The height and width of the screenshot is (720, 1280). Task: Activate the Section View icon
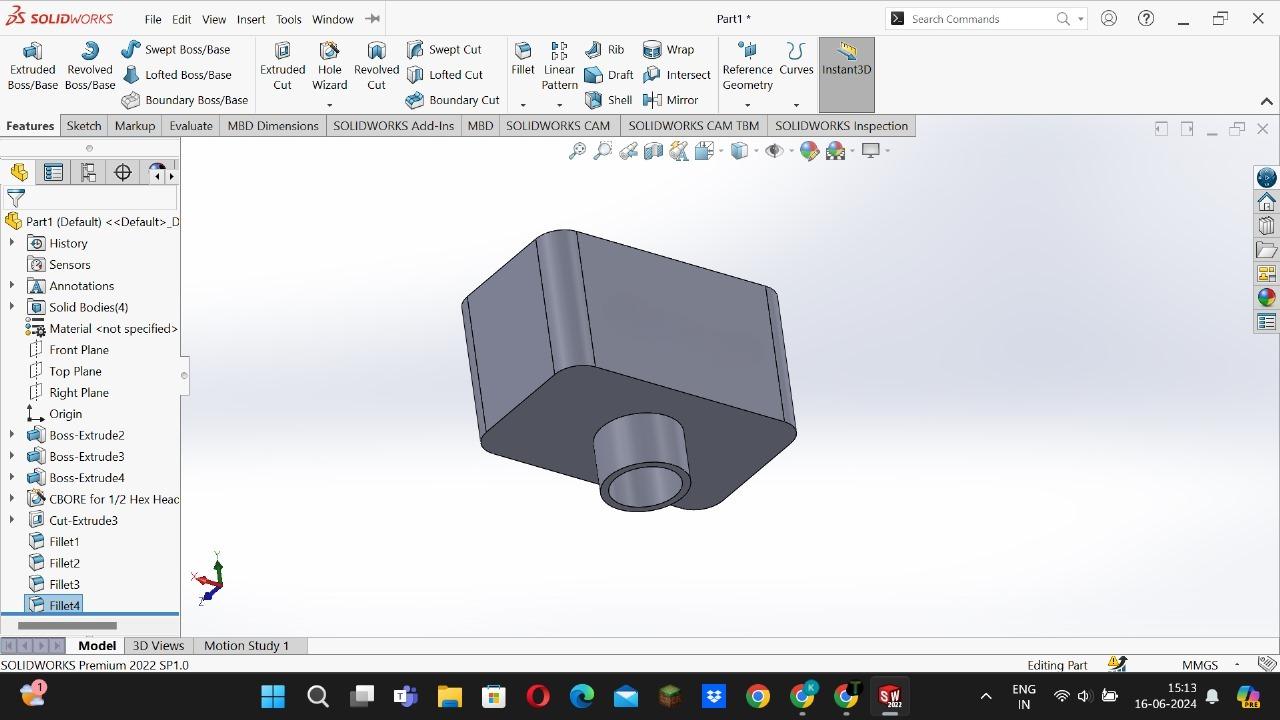tap(654, 151)
